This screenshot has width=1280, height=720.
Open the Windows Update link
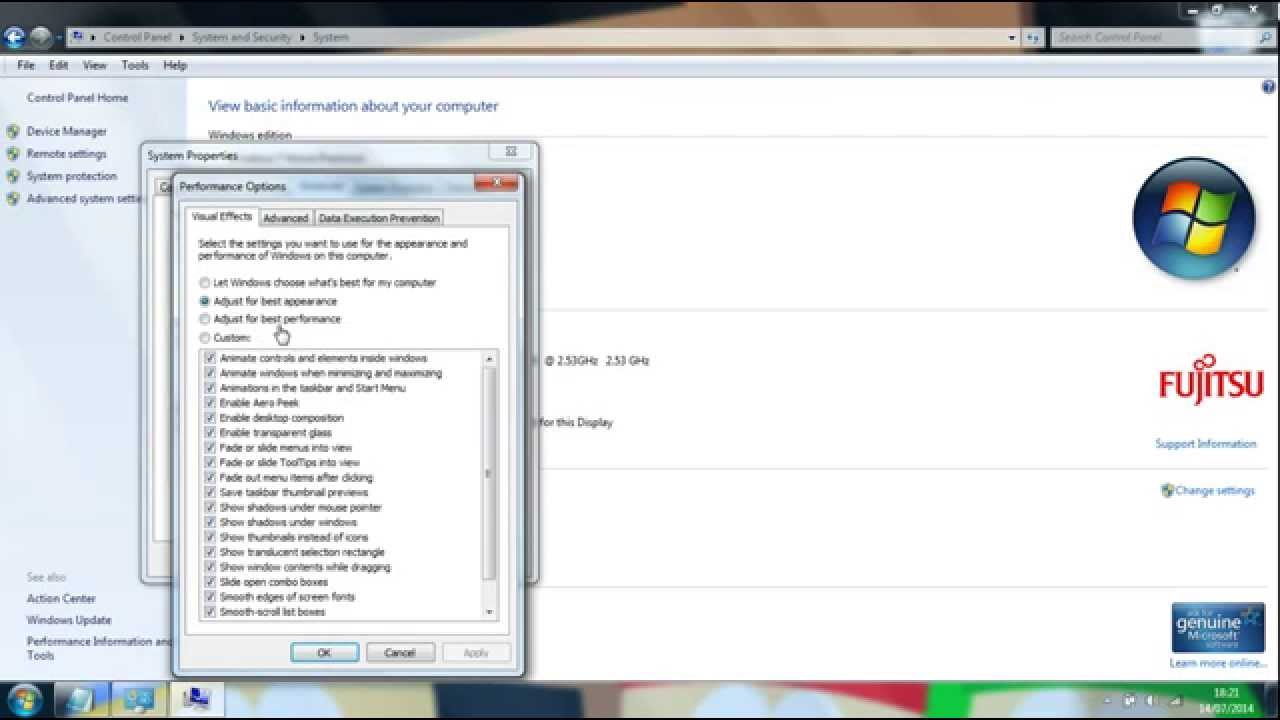(x=69, y=620)
